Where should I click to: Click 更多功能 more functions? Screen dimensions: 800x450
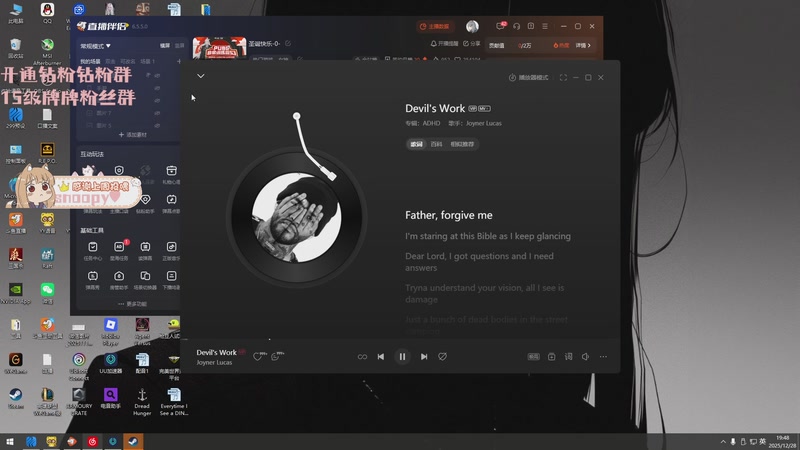pos(132,304)
